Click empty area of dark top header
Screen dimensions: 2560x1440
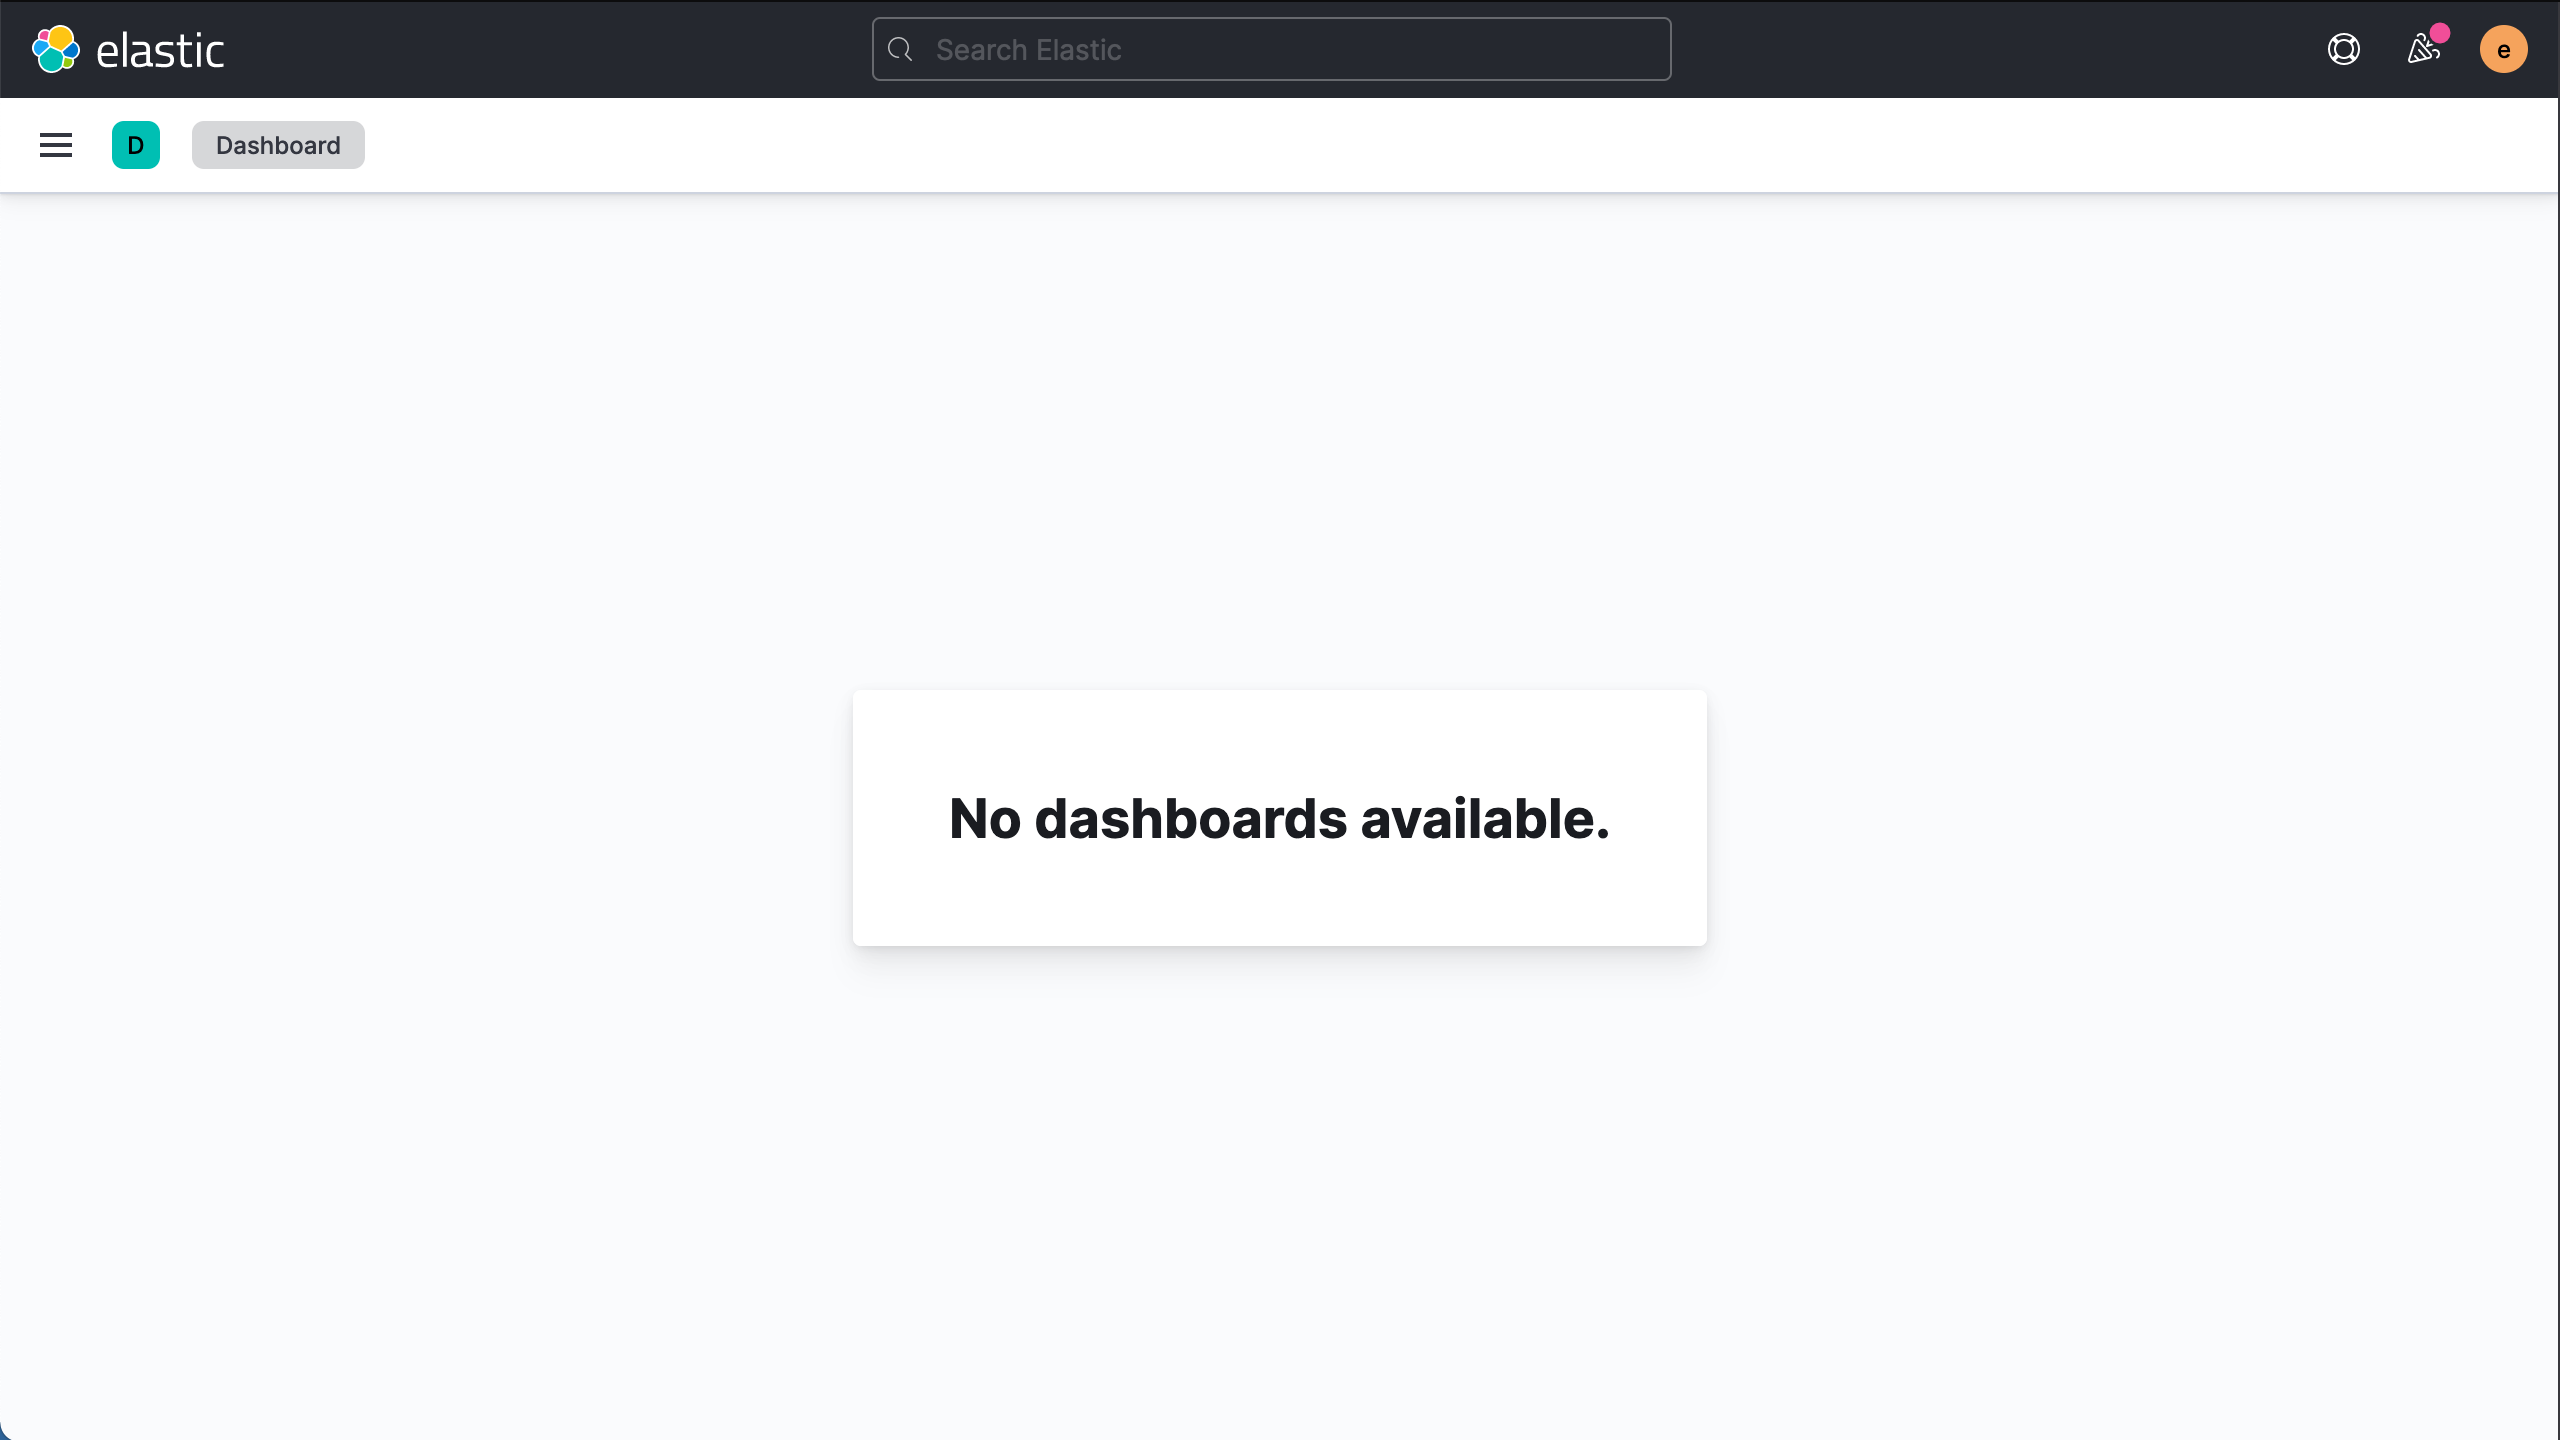550,49
